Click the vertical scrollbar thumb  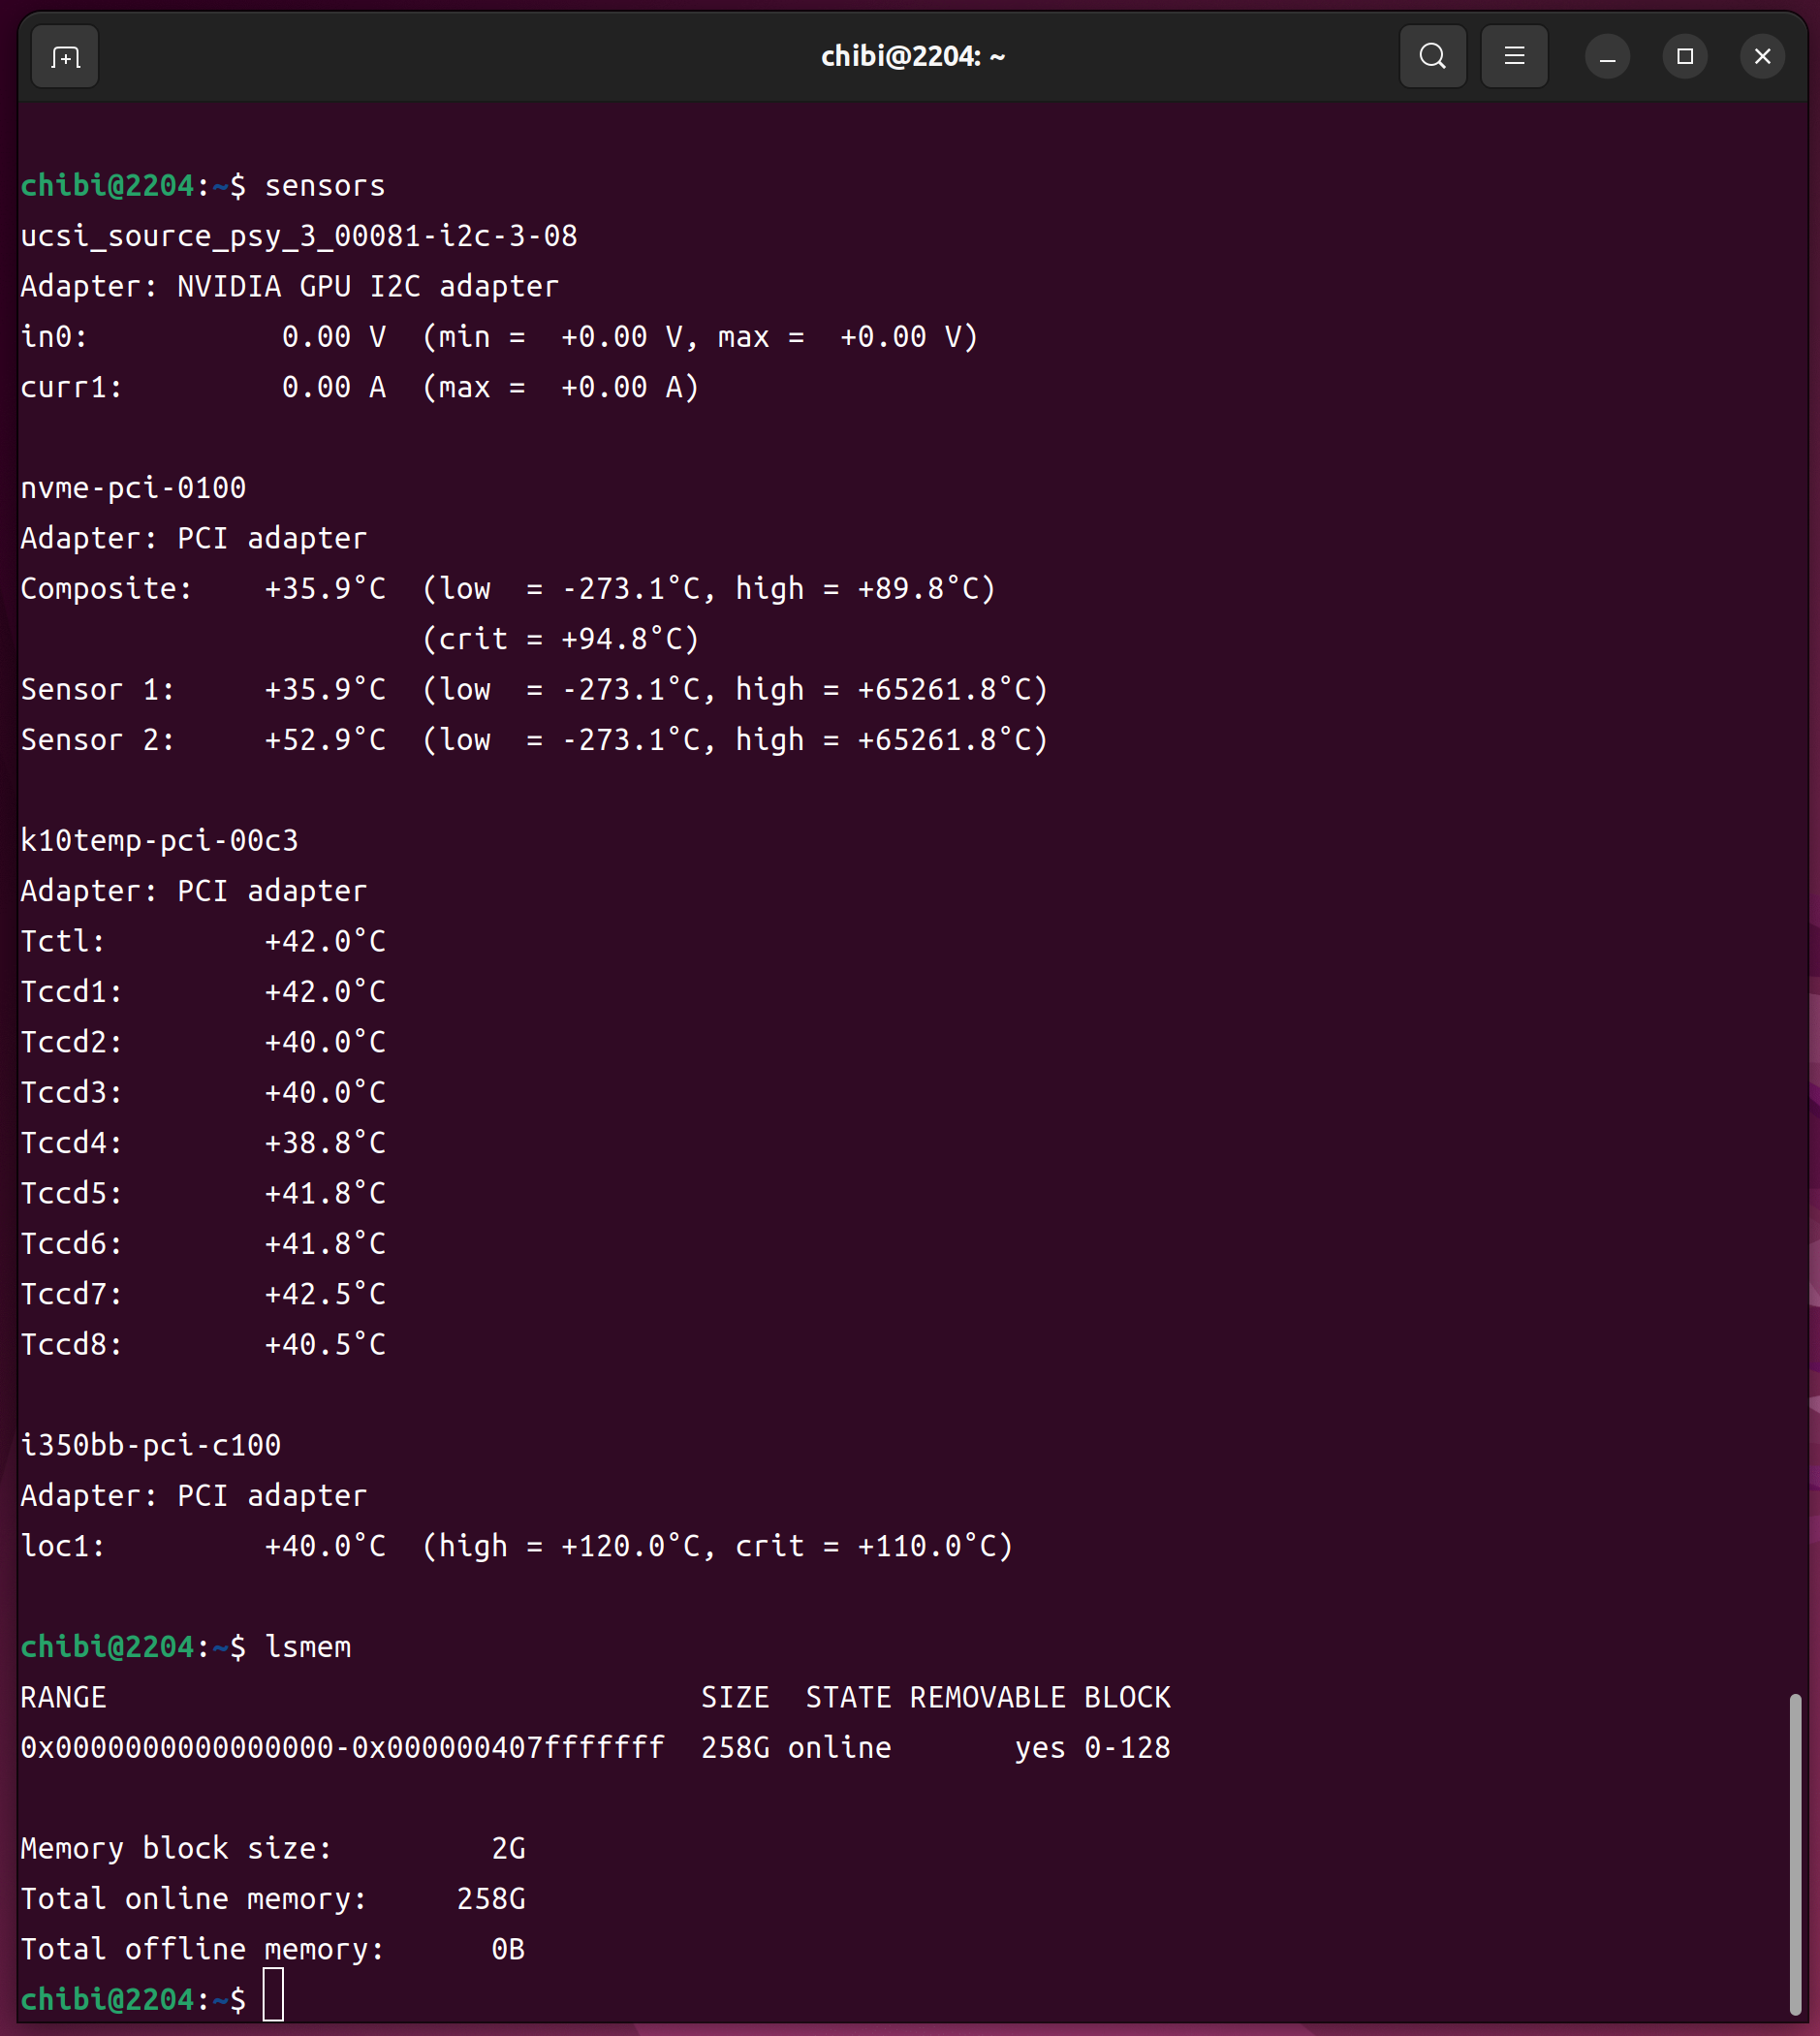coord(1795,1853)
